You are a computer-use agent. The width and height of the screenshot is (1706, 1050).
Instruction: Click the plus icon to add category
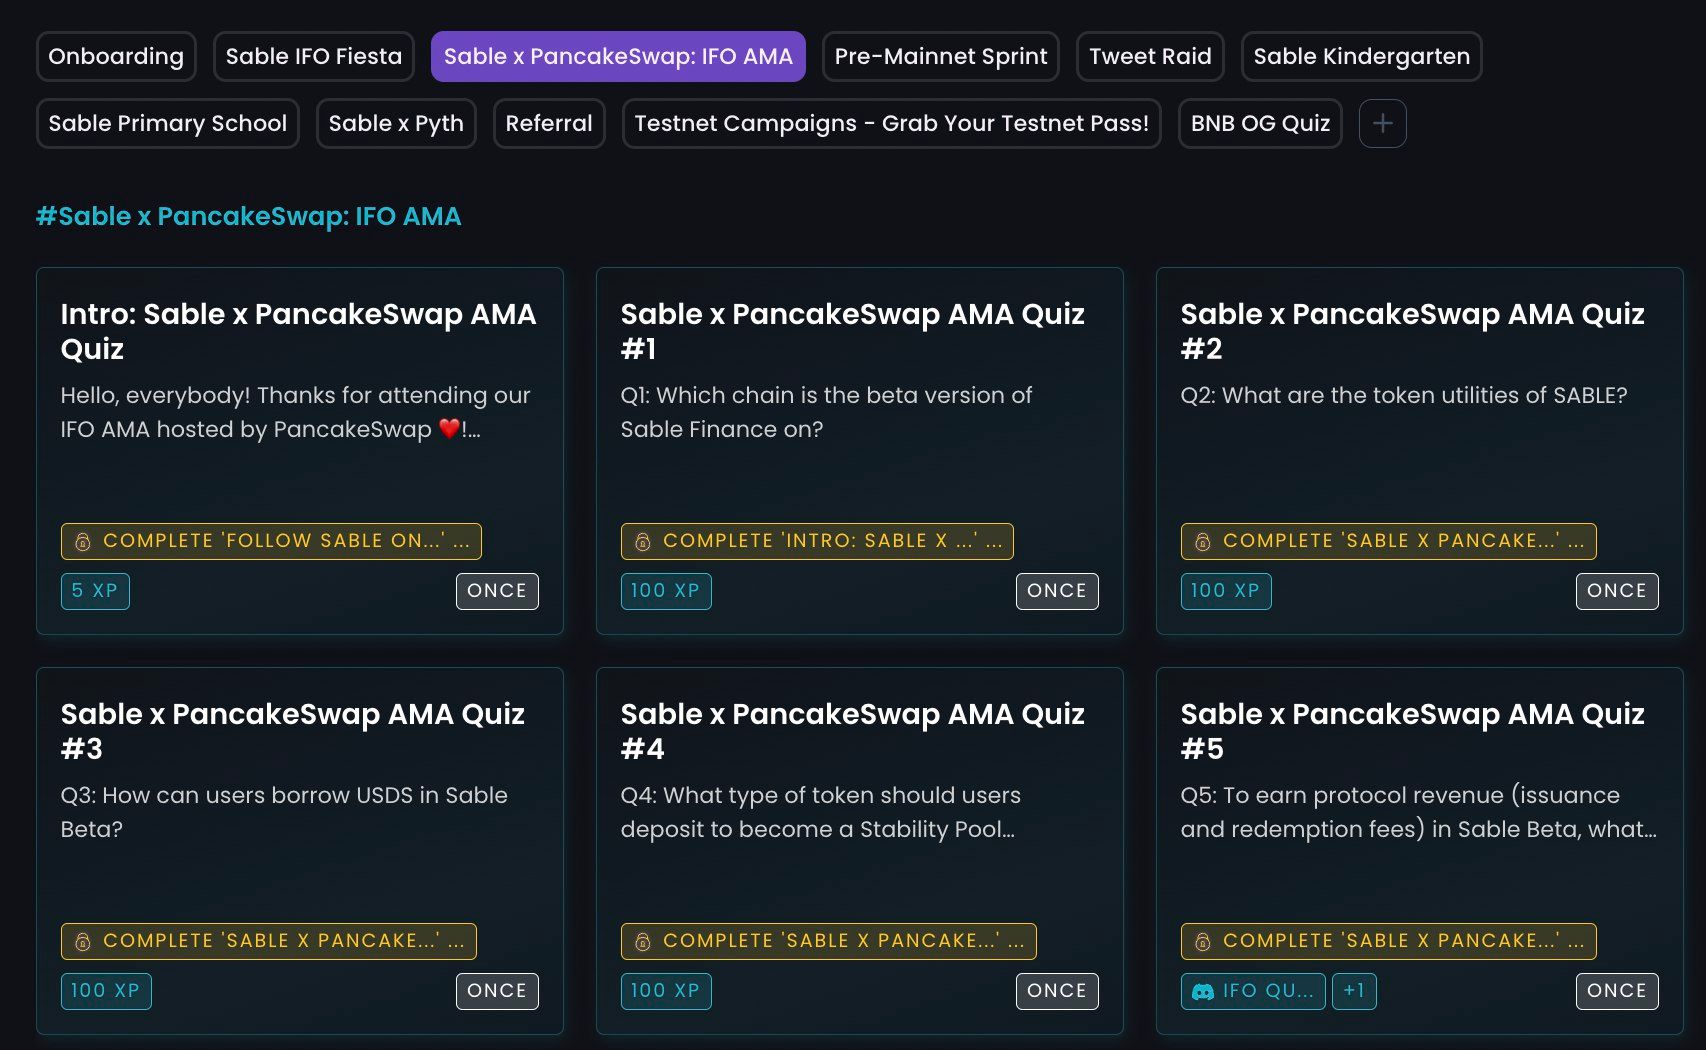[1382, 124]
